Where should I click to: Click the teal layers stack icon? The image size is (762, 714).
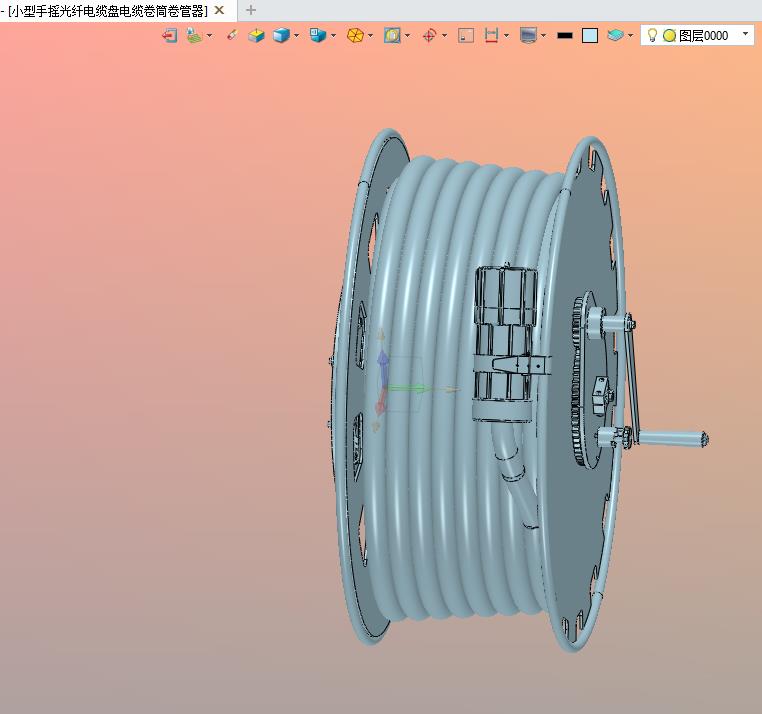pyautogui.click(x=615, y=35)
